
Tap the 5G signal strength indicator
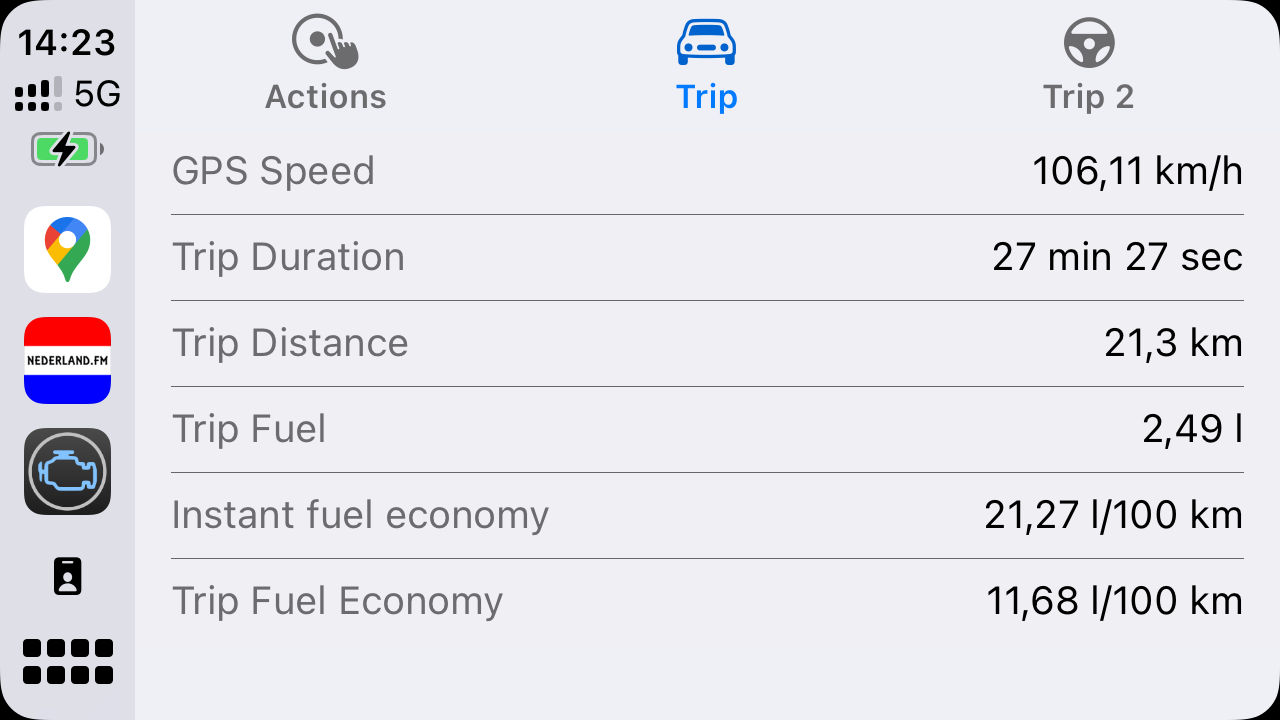67,95
